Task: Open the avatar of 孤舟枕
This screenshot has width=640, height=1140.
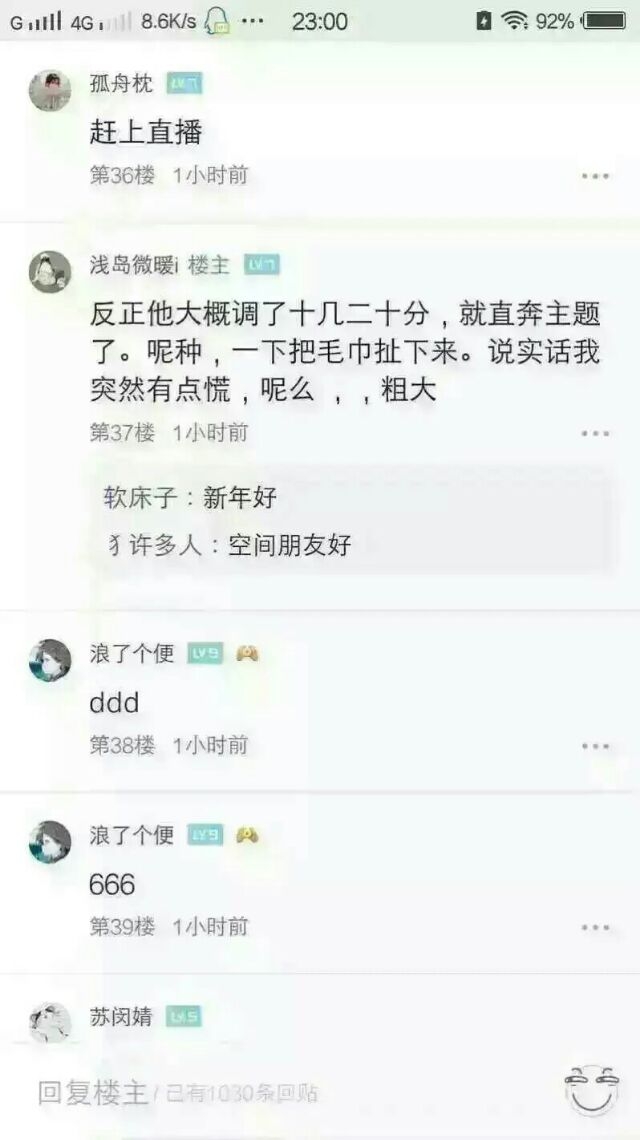Action: pos(50,91)
